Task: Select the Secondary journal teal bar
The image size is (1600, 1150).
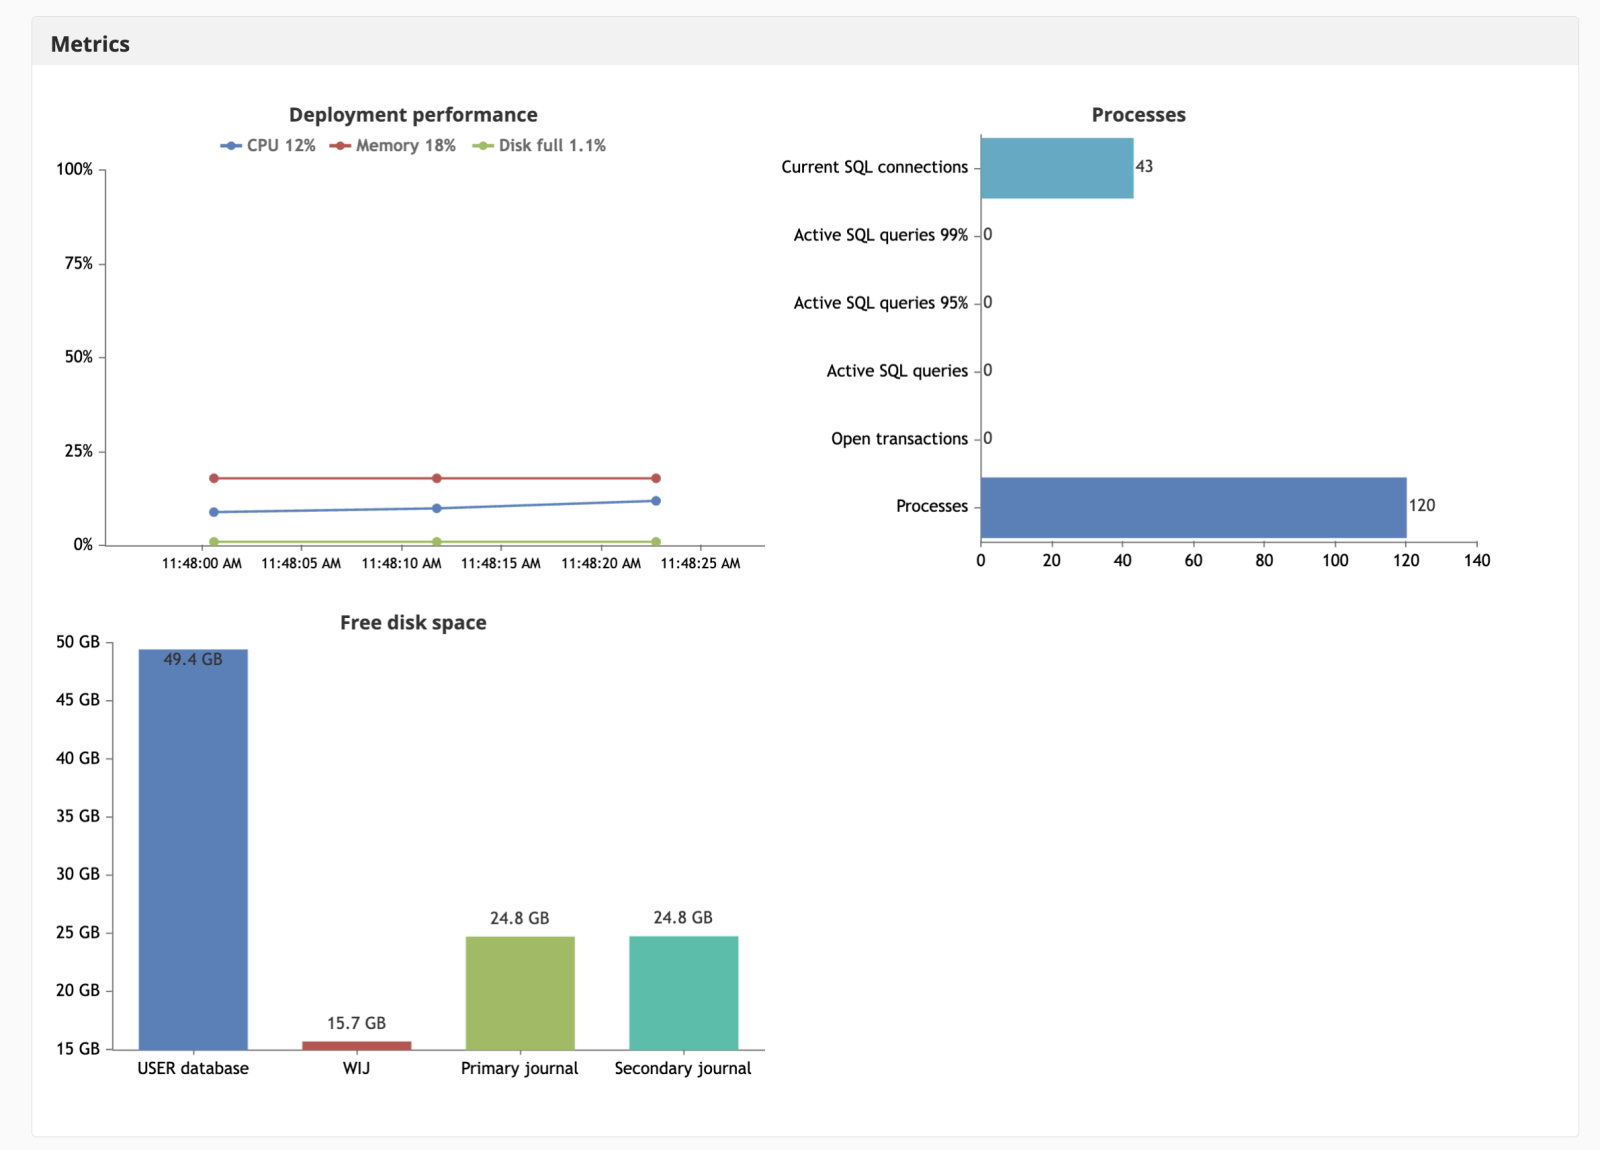Action: coord(683,993)
